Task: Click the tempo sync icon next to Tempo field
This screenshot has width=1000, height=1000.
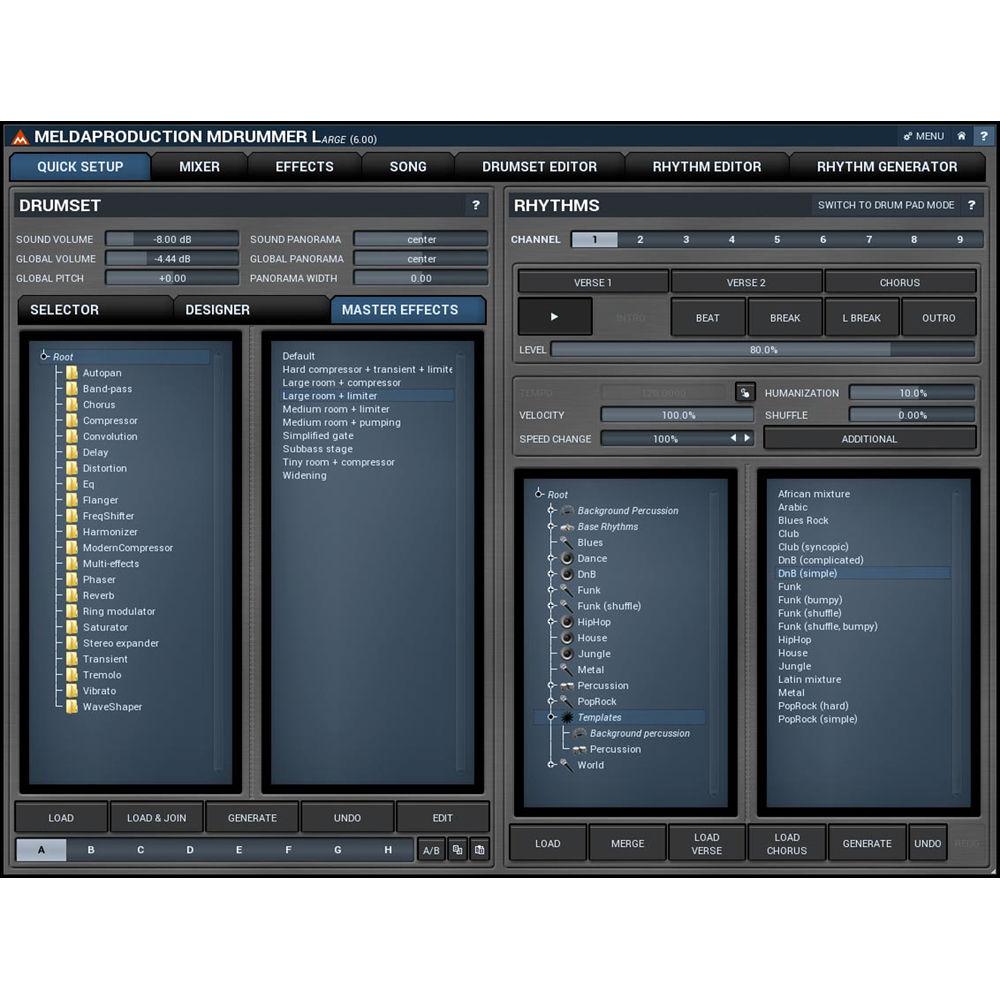Action: (x=743, y=392)
